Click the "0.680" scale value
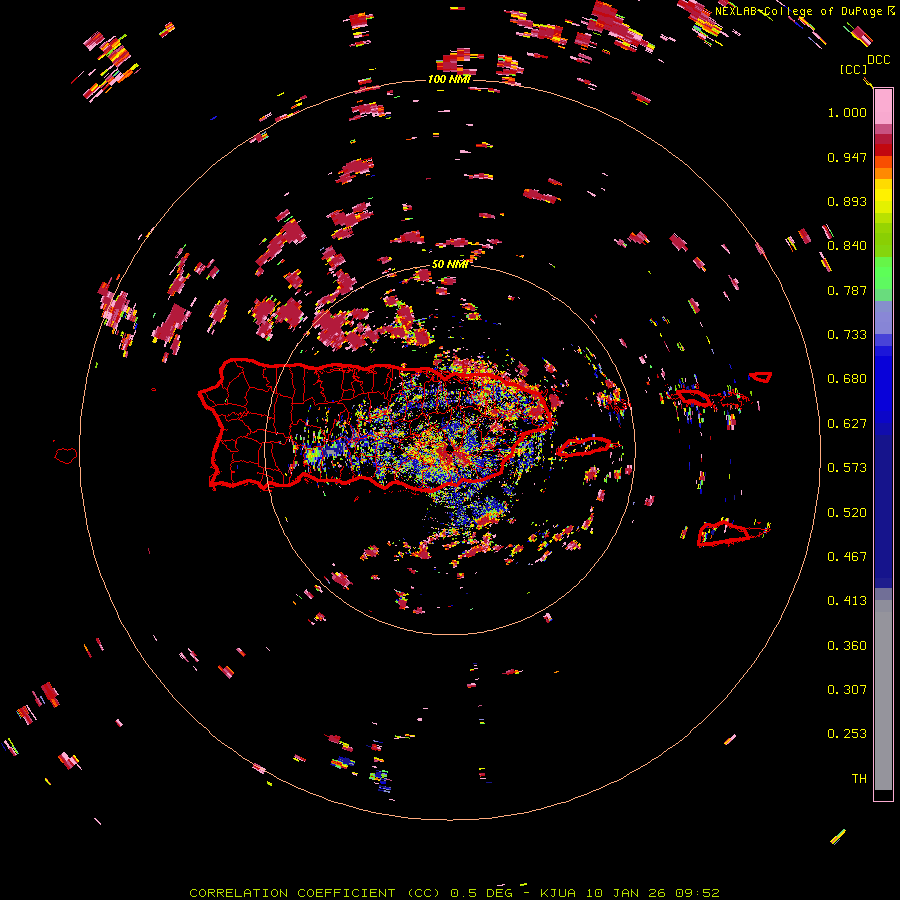 click(847, 379)
